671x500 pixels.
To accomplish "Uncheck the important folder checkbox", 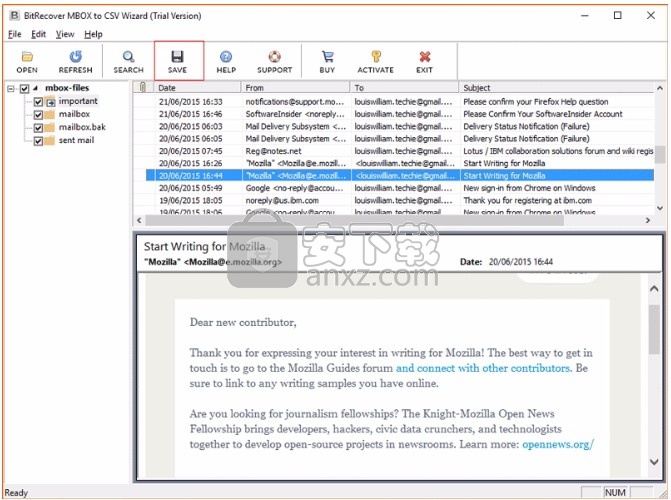I will [x=38, y=102].
